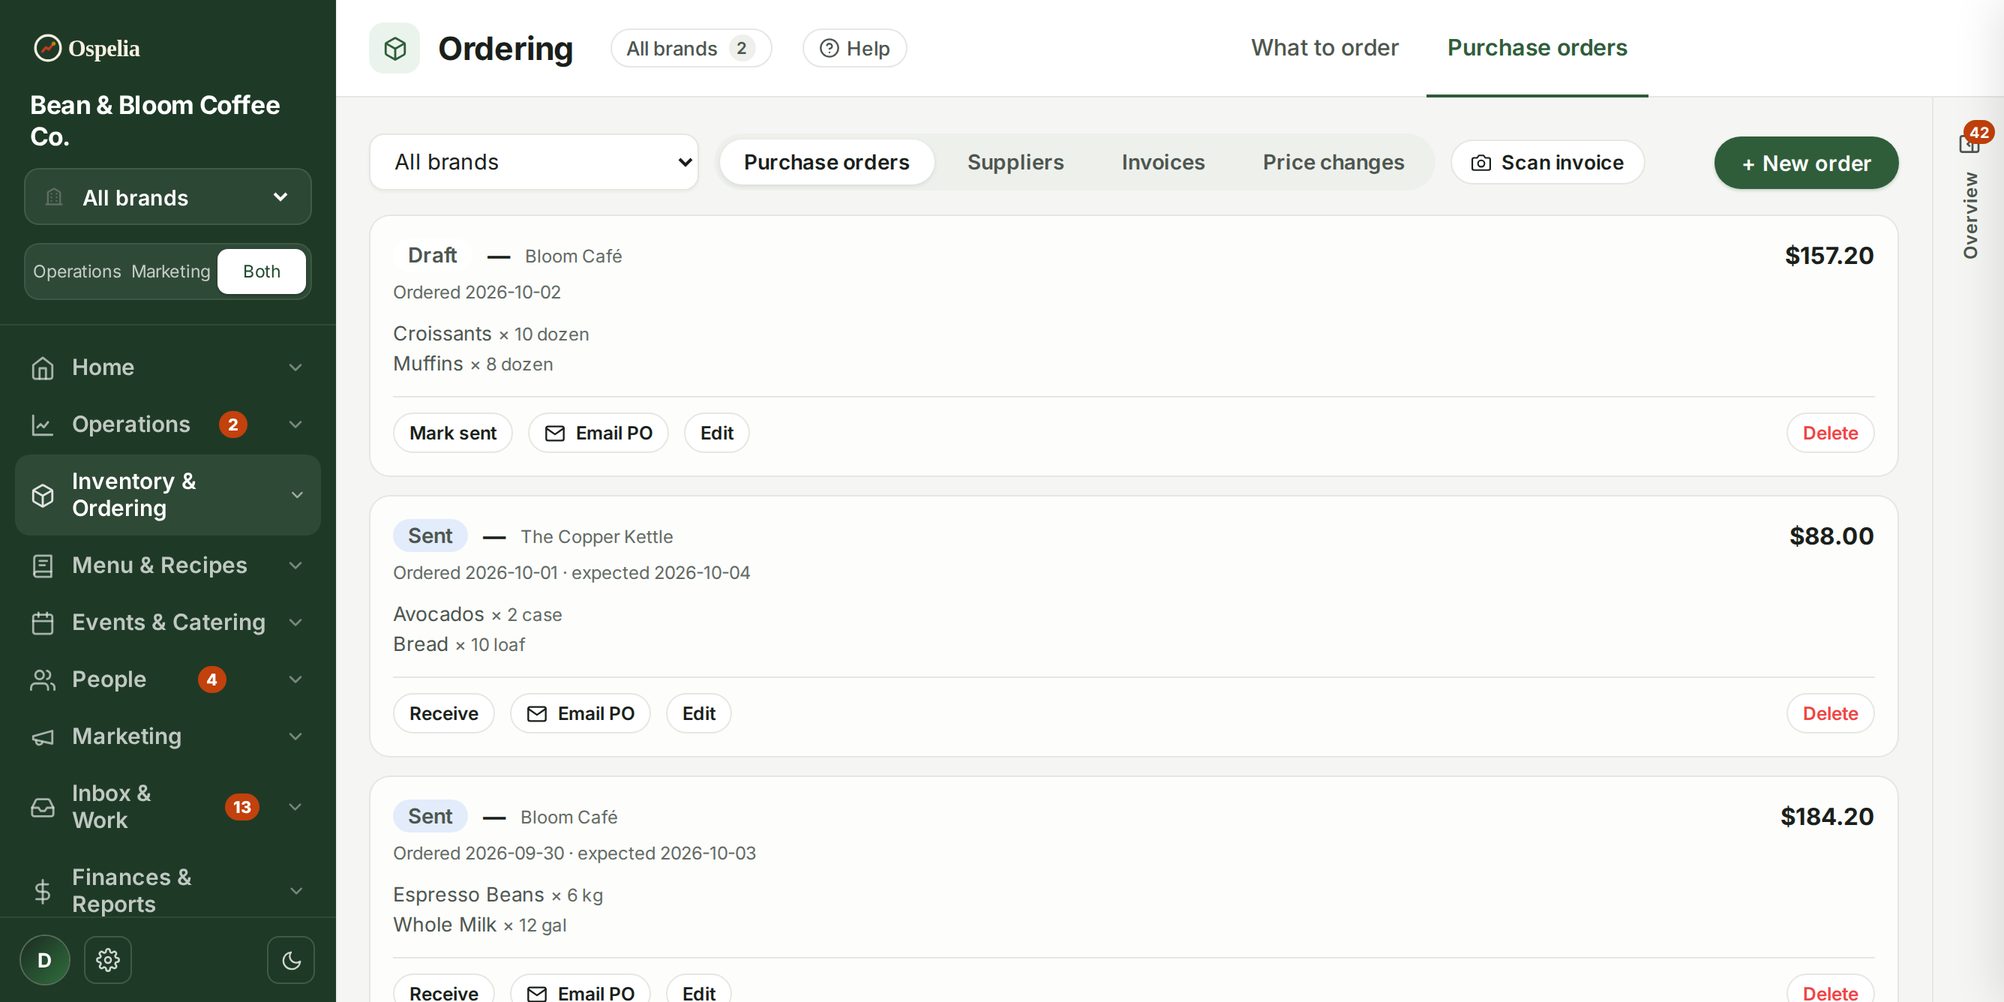Click the Ospelia logo icon
This screenshot has width=2004, height=1002.
[x=47, y=48]
